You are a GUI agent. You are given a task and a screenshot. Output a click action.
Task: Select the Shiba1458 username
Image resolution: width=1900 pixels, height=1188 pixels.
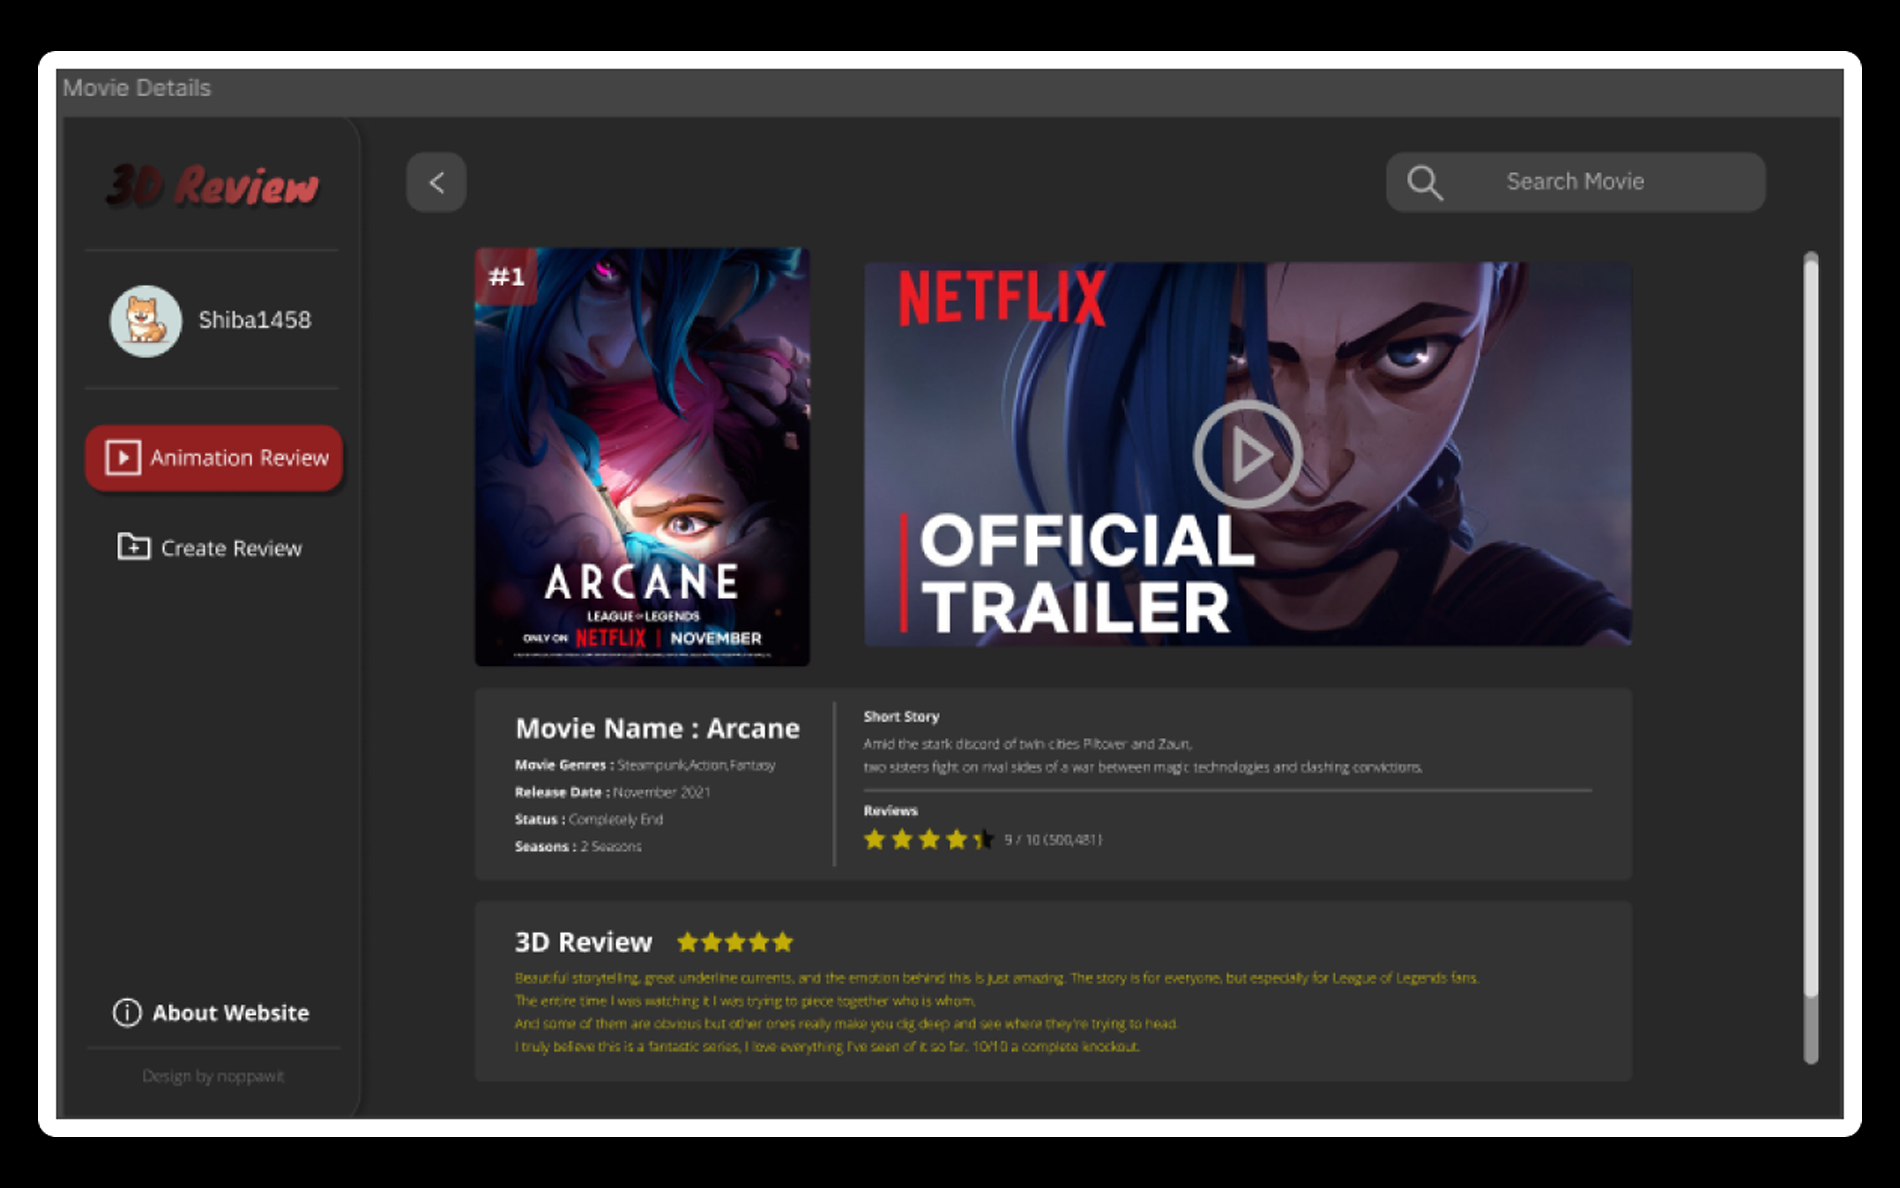[x=255, y=320]
